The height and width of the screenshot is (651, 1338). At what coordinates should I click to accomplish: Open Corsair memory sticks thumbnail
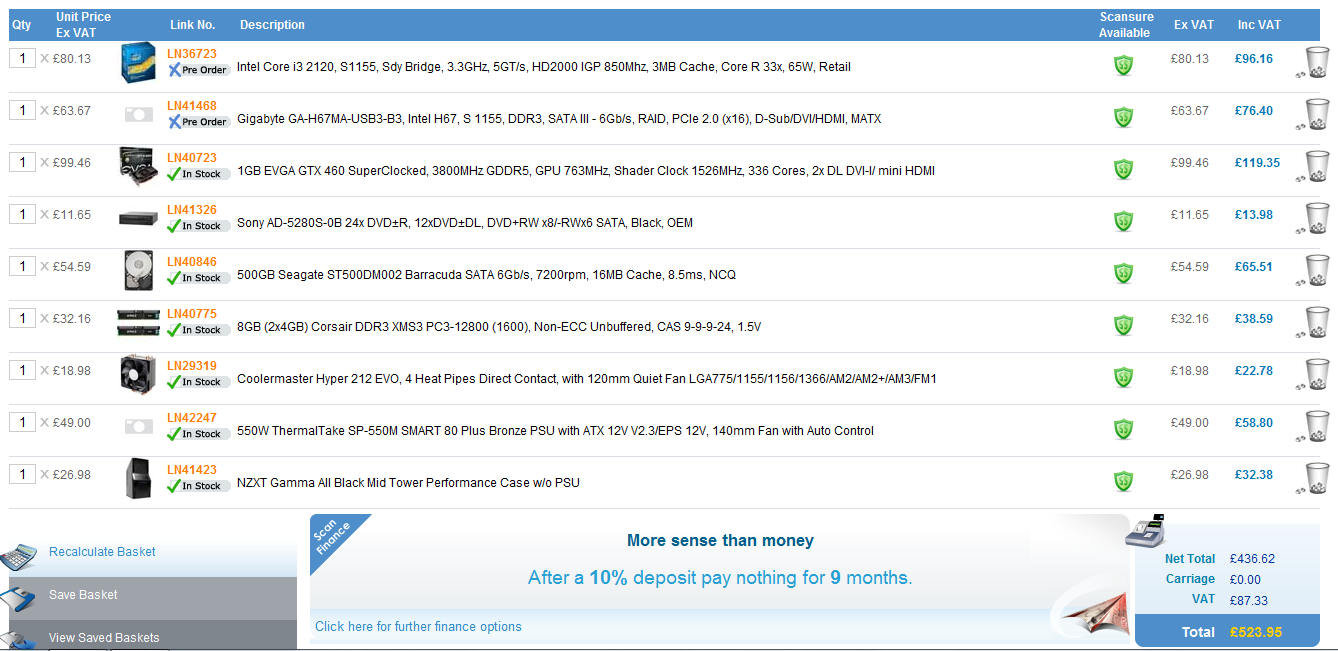coord(137,322)
